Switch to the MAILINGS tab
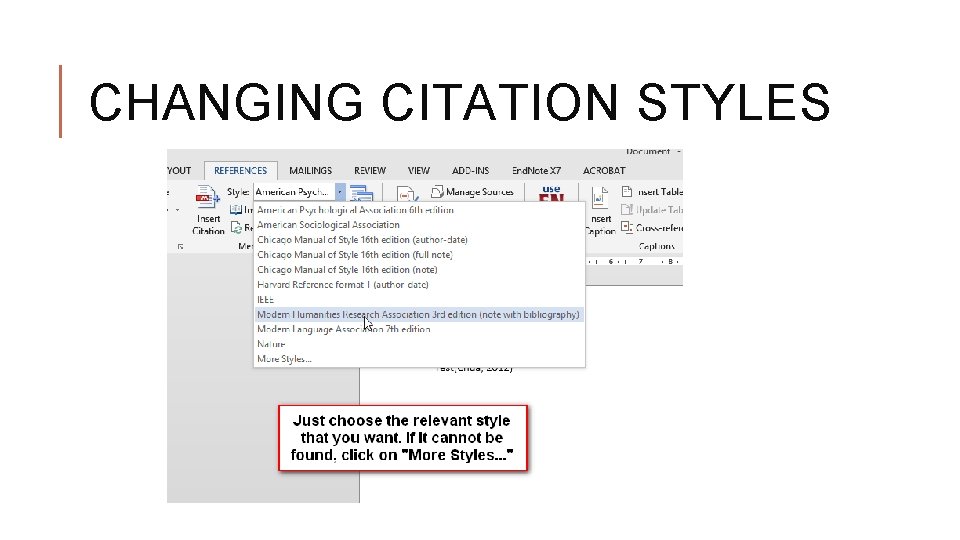Screen dimensions: 960x540 pyautogui.click(x=310, y=171)
